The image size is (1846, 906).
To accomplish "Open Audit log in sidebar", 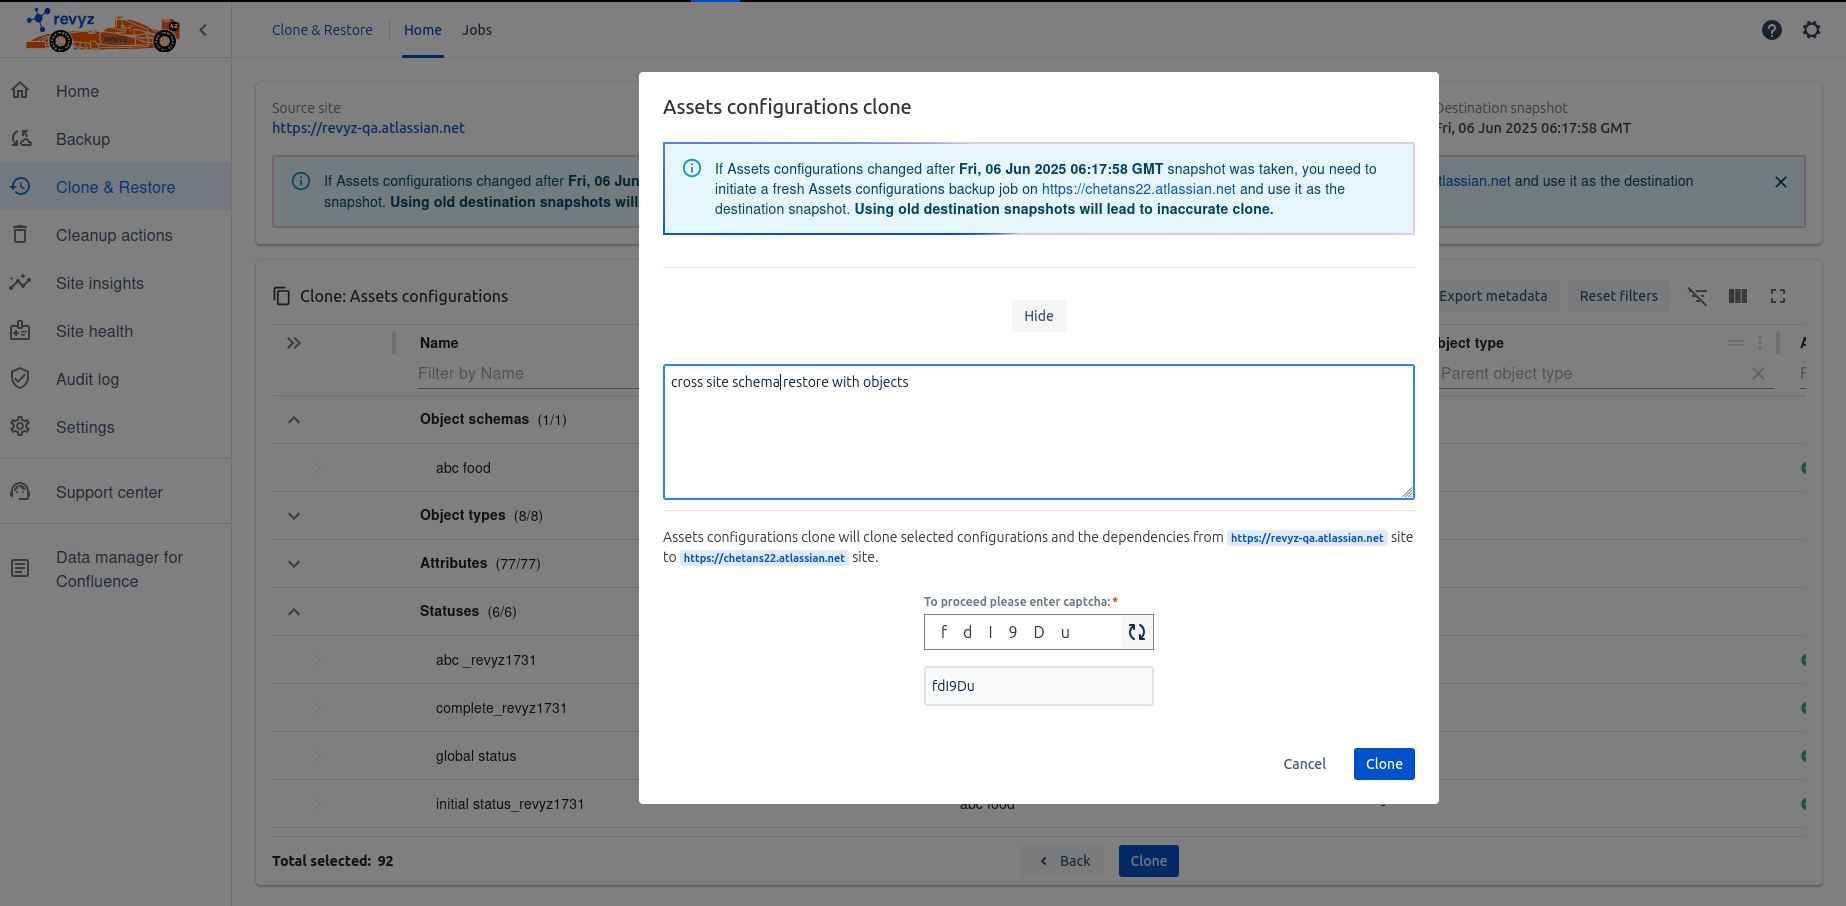I will coord(87,379).
